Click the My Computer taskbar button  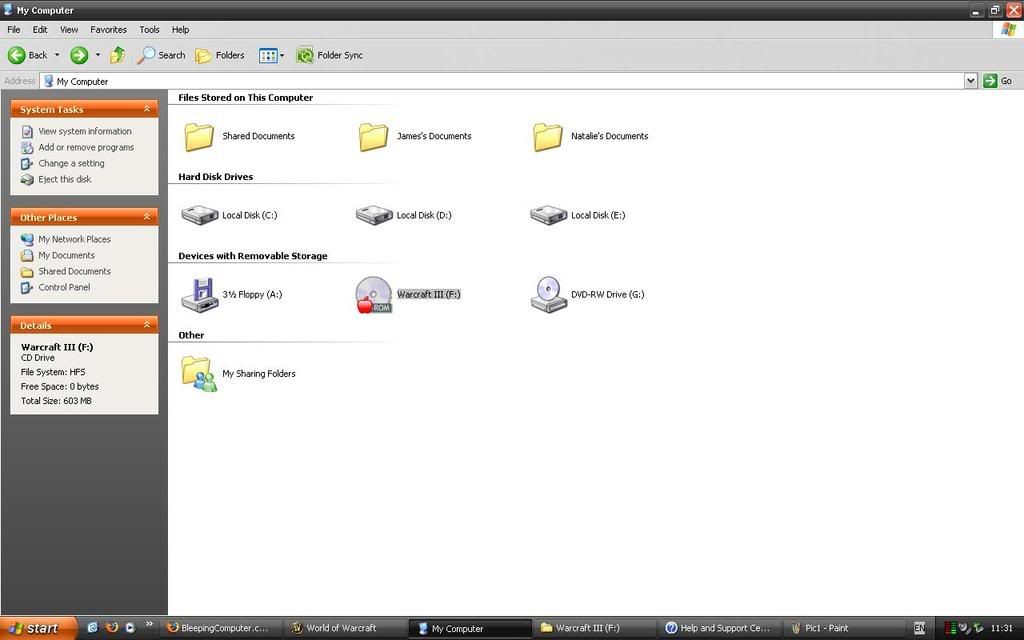[x=470, y=628]
